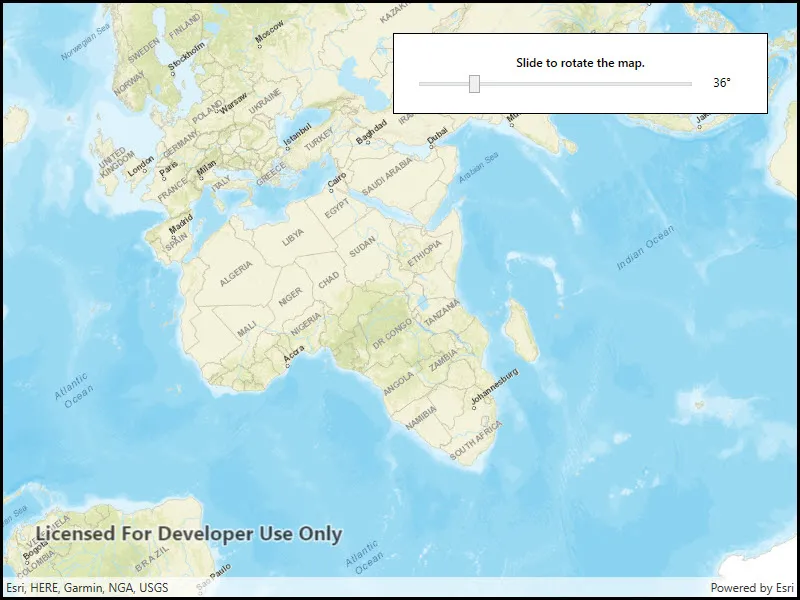Viewport: 800px width, 600px height.
Task: Click the Milan city label
Action: pos(207,169)
